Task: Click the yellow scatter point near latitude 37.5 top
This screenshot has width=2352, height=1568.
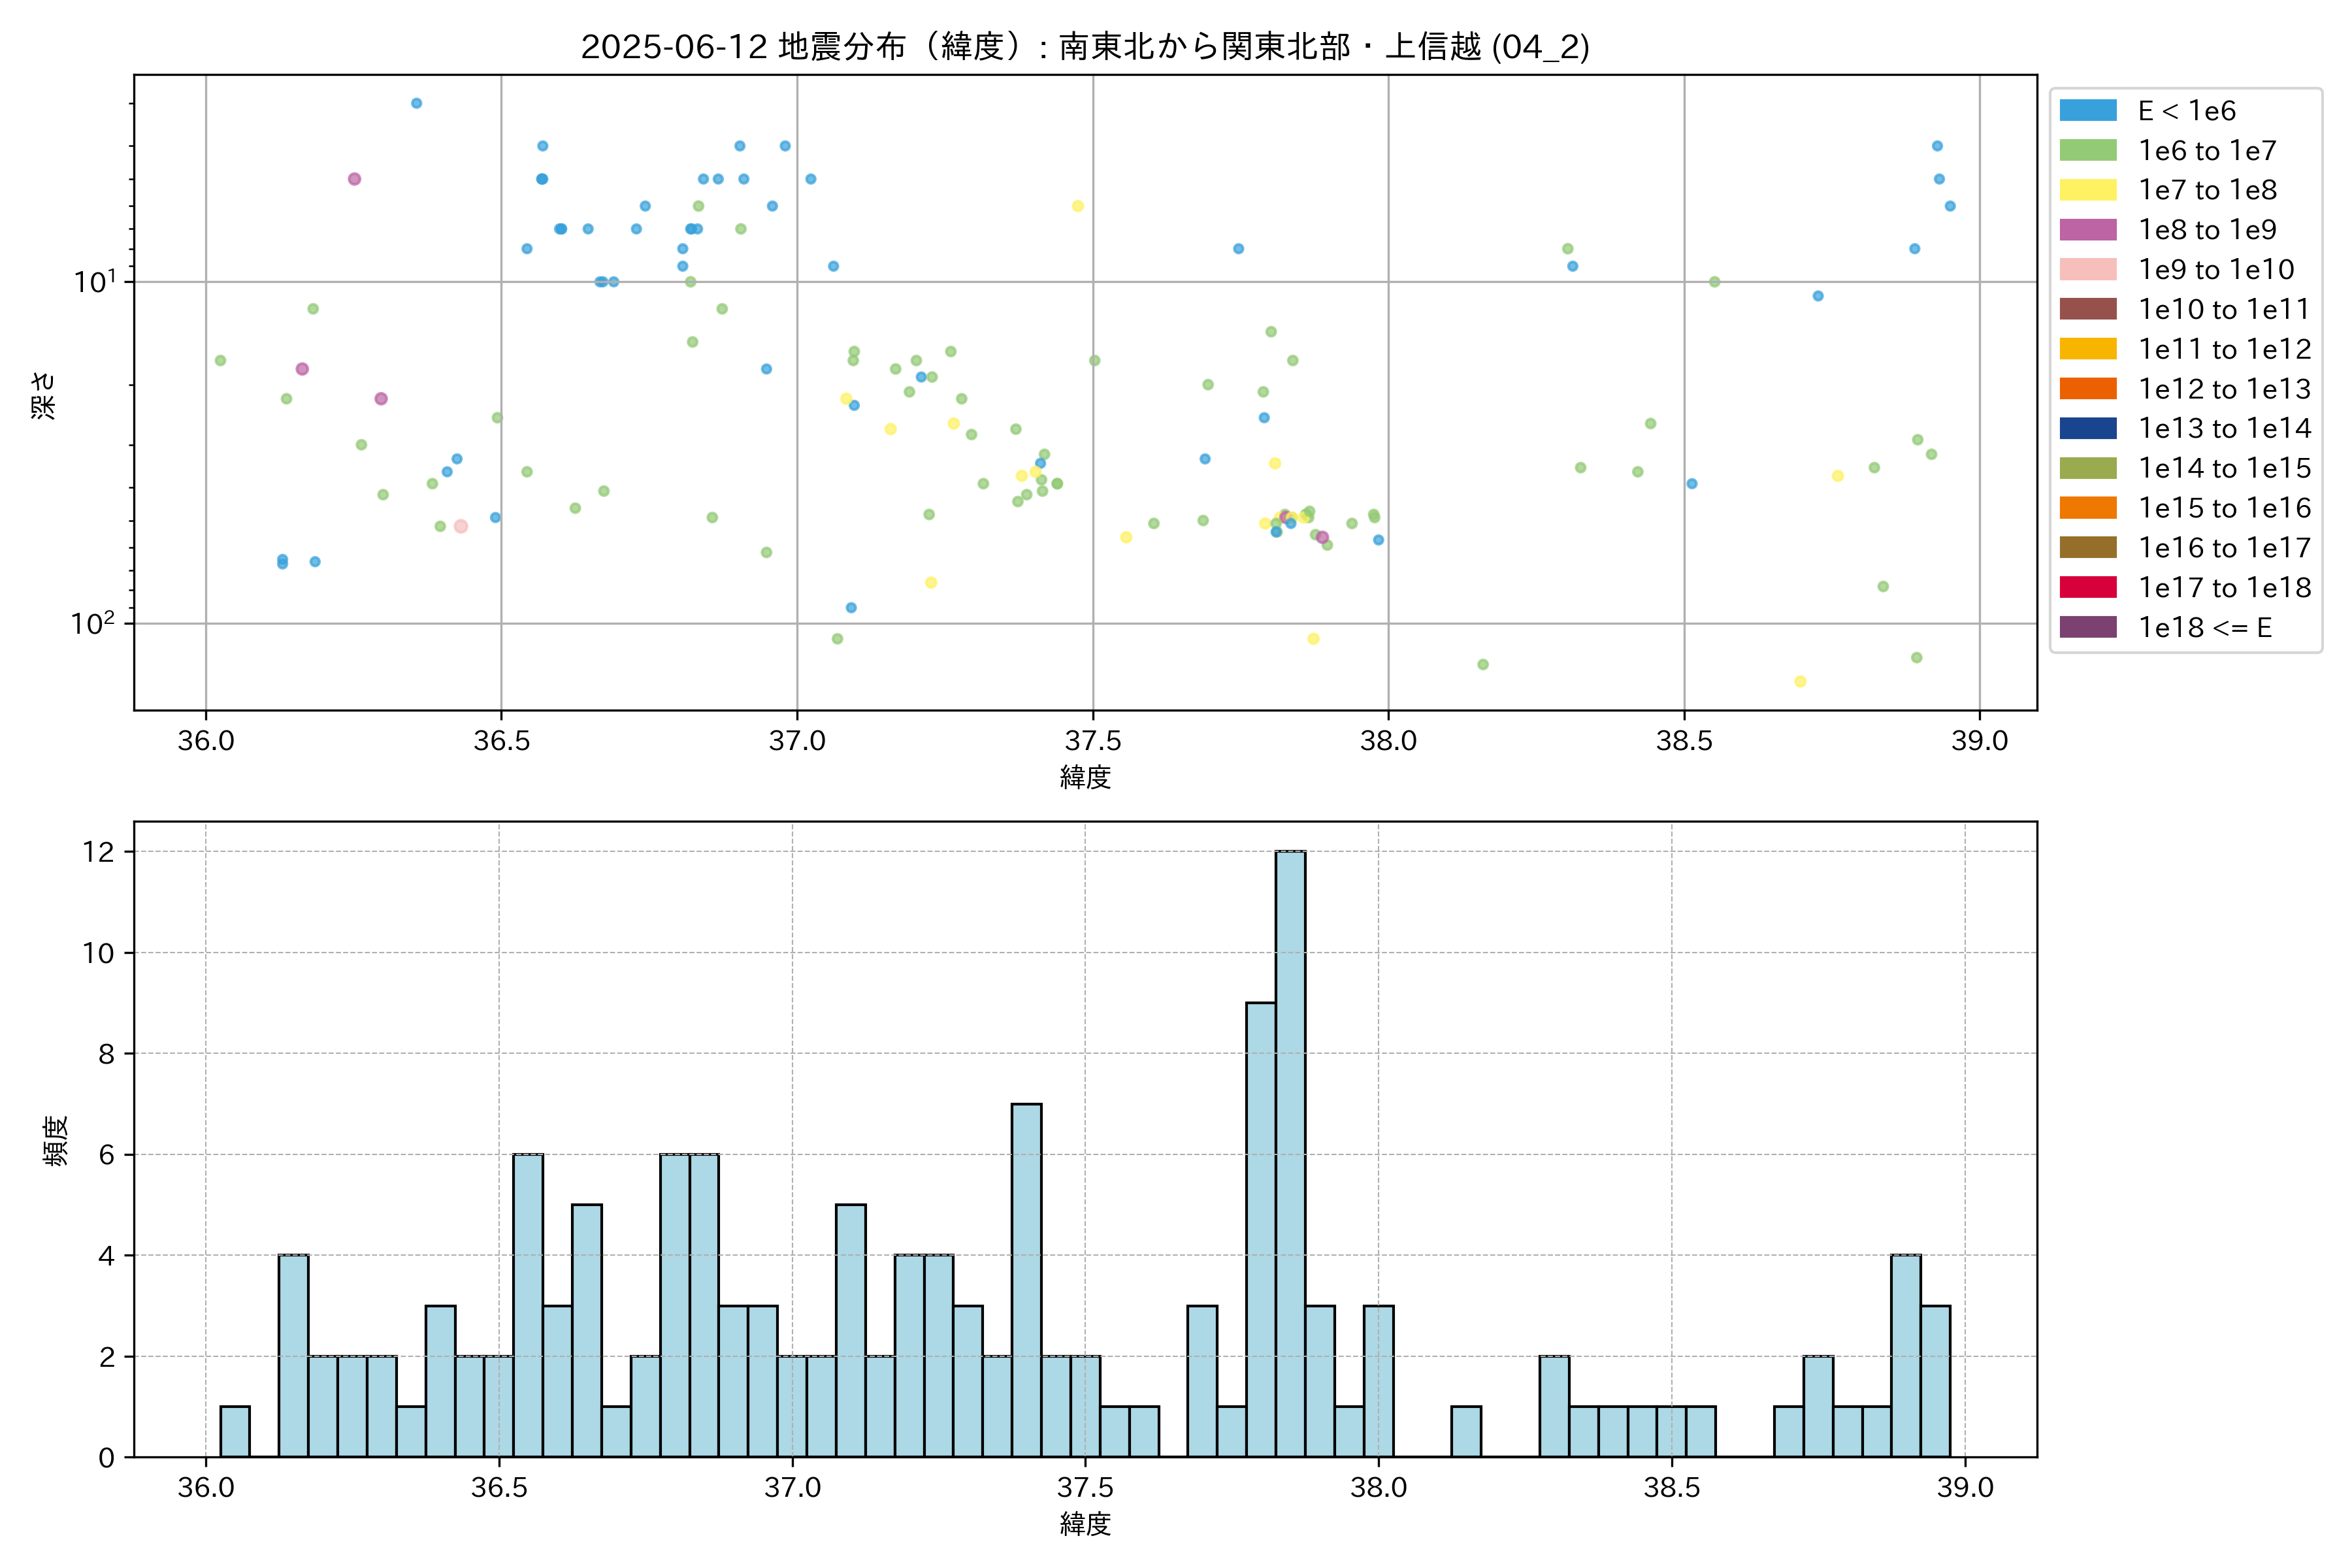Action: [x=1077, y=206]
